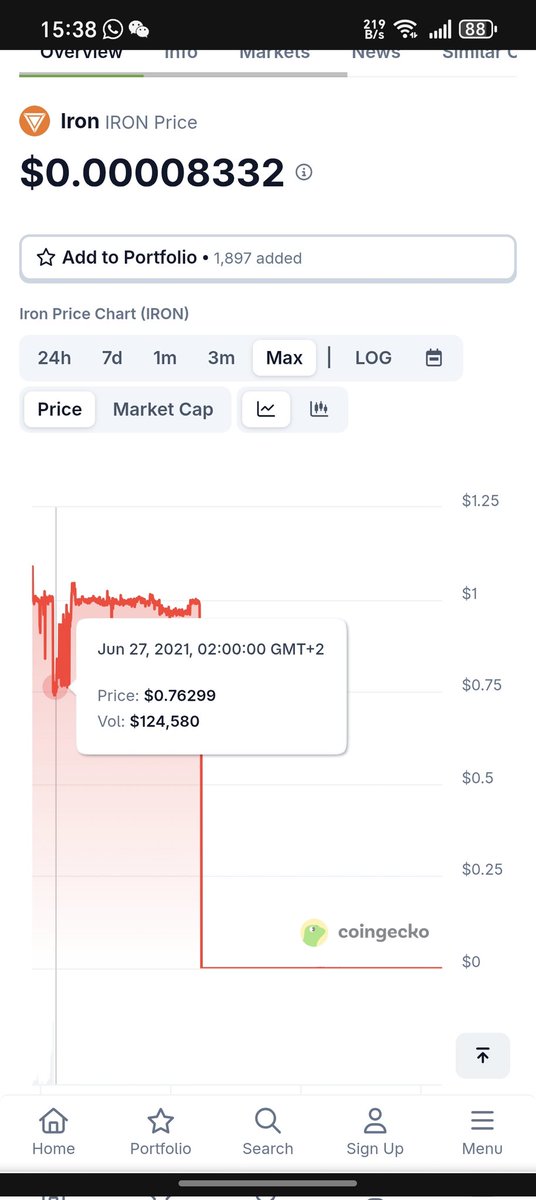Select the 1m time range

[165, 358]
